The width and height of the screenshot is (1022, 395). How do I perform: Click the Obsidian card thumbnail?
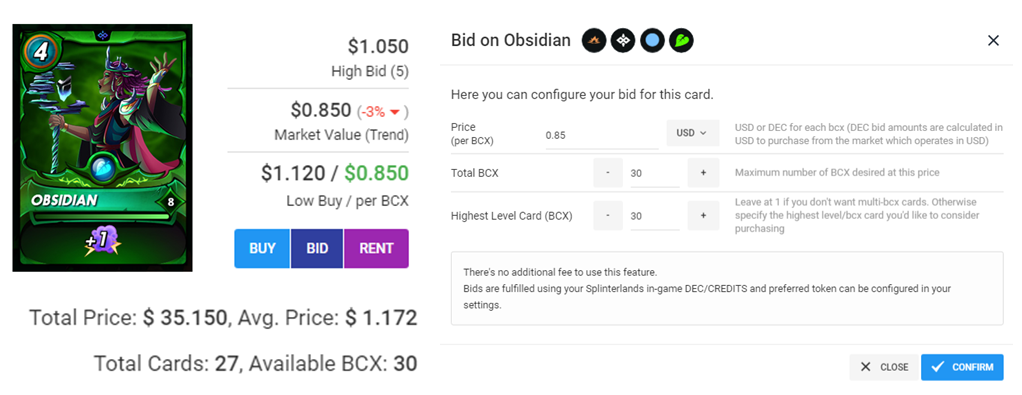103,148
